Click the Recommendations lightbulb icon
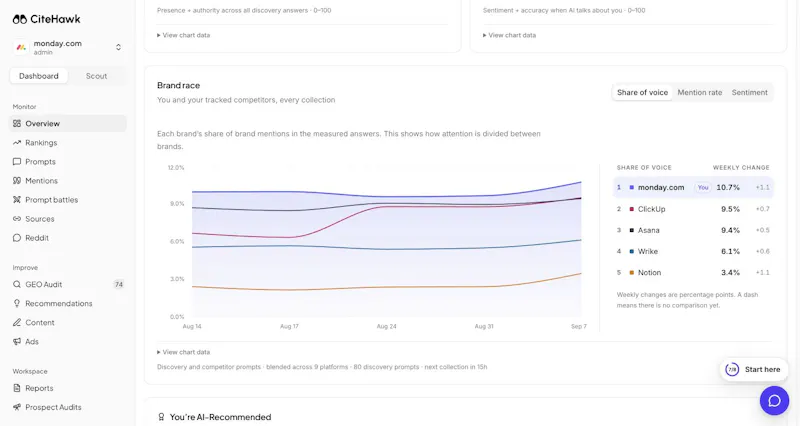The height and width of the screenshot is (426, 800). (17, 304)
